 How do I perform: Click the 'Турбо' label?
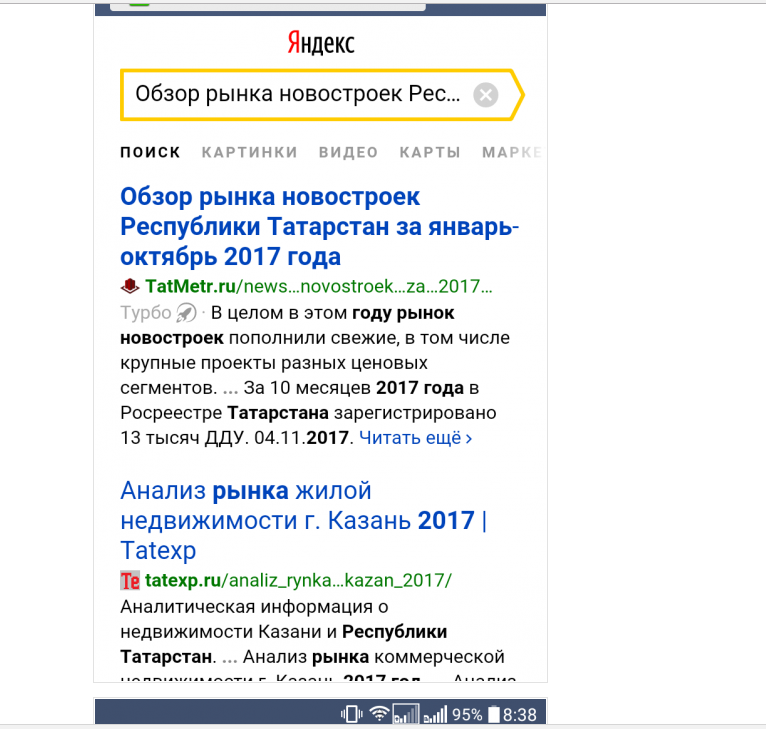tap(146, 313)
